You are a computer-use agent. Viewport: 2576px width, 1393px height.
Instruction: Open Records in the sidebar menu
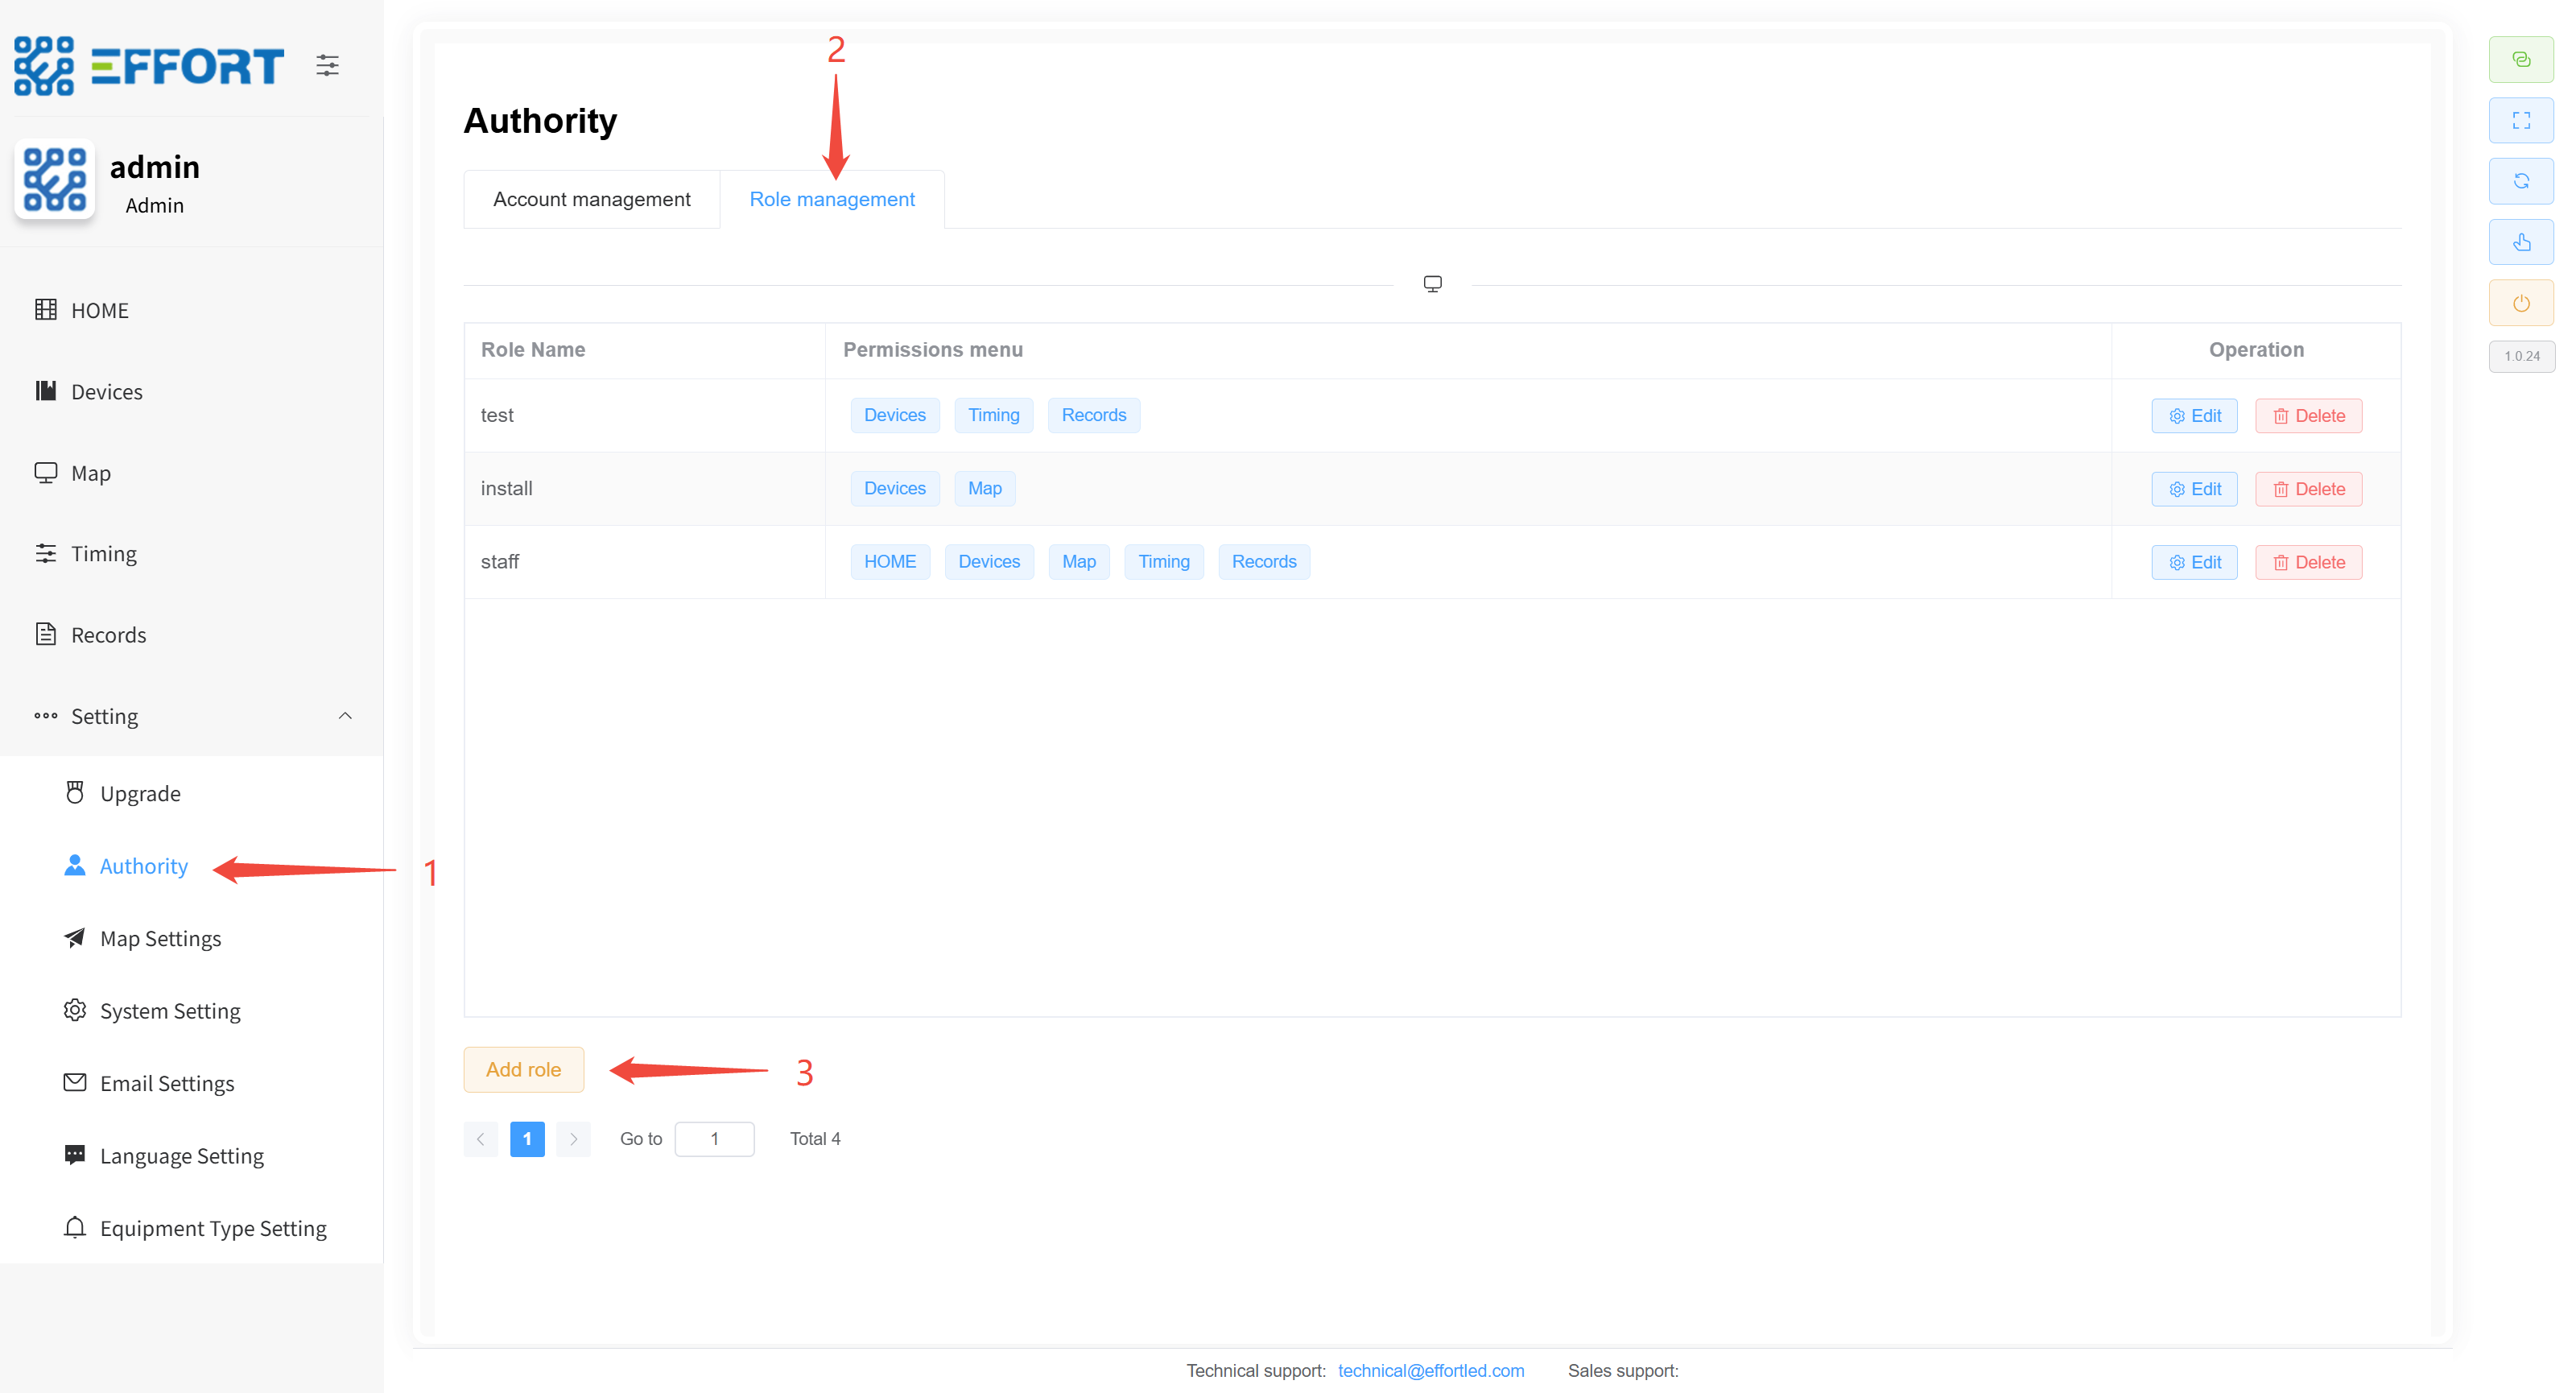[x=108, y=635]
